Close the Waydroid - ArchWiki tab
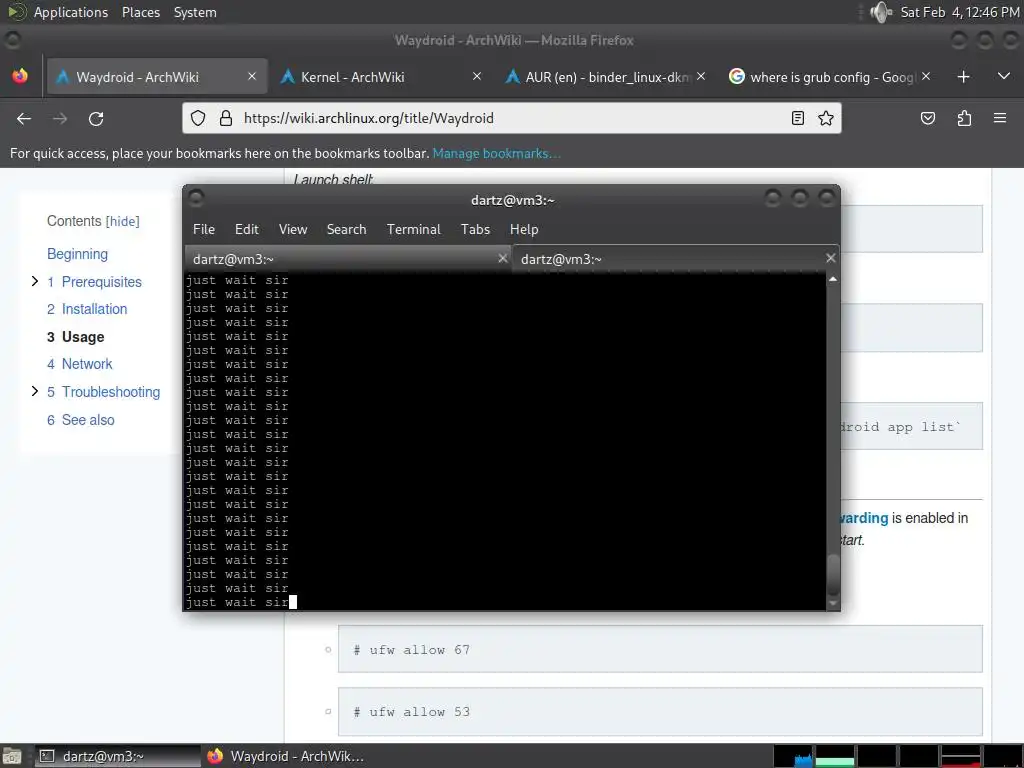1024x768 pixels. point(252,76)
